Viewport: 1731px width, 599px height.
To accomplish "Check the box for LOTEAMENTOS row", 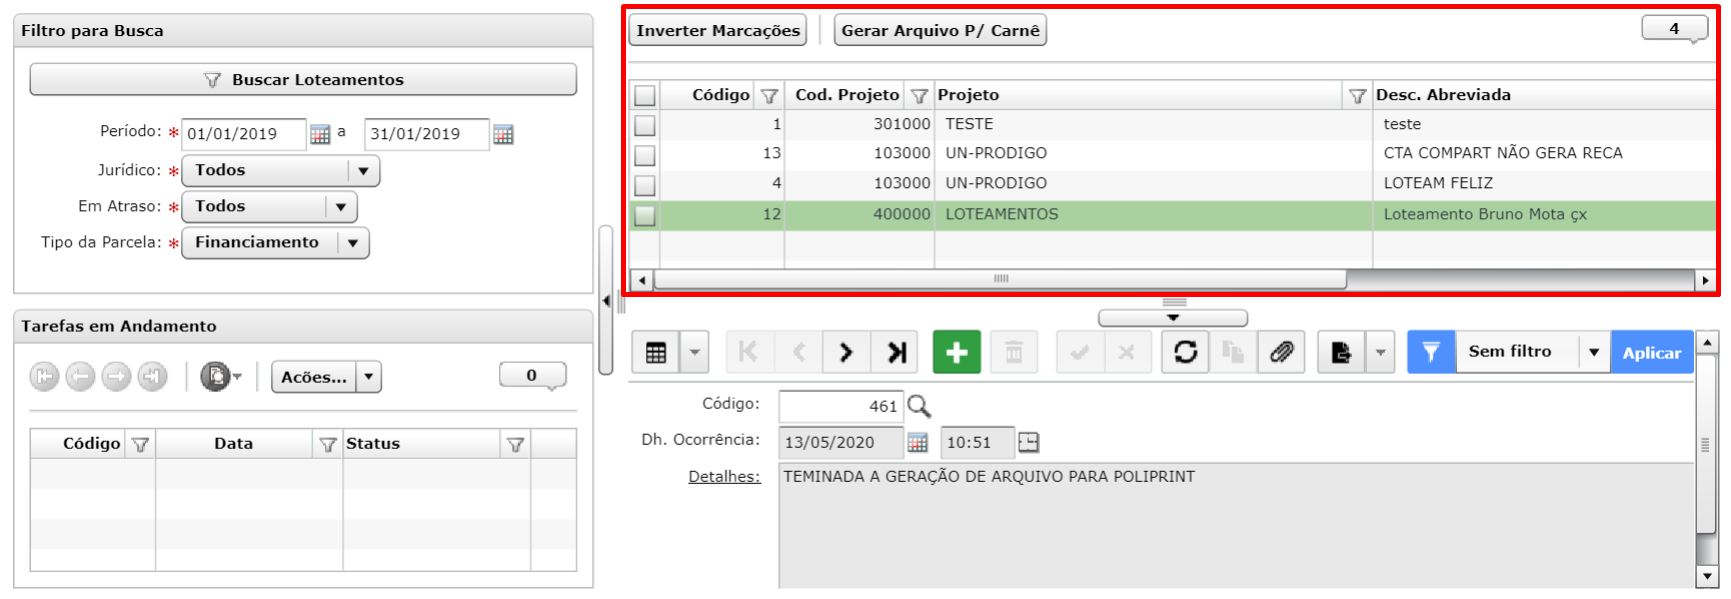I will pyautogui.click(x=645, y=215).
